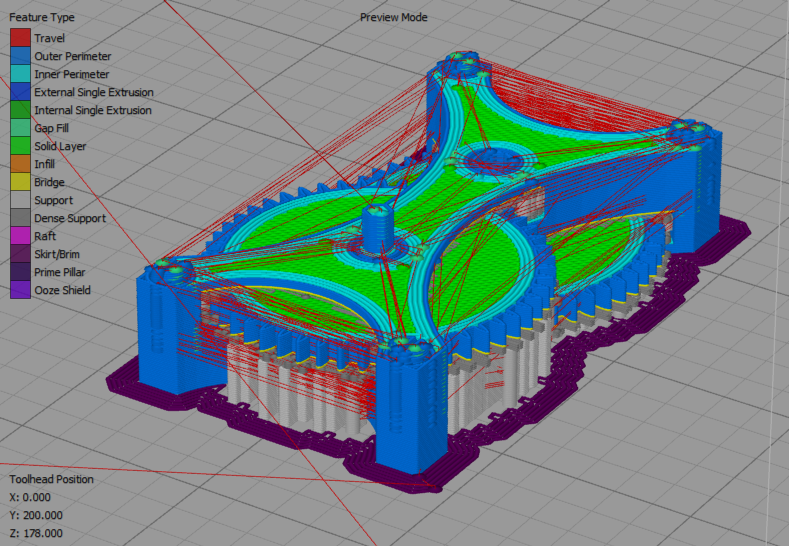Click the 'Outer Perimeter' legend label

coord(73,56)
